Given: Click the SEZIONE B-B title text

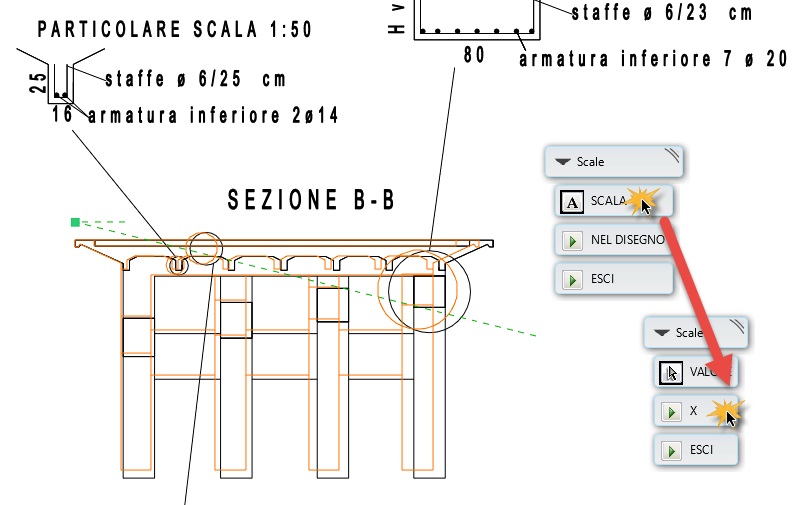Looking at the screenshot, I should coord(311,199).
